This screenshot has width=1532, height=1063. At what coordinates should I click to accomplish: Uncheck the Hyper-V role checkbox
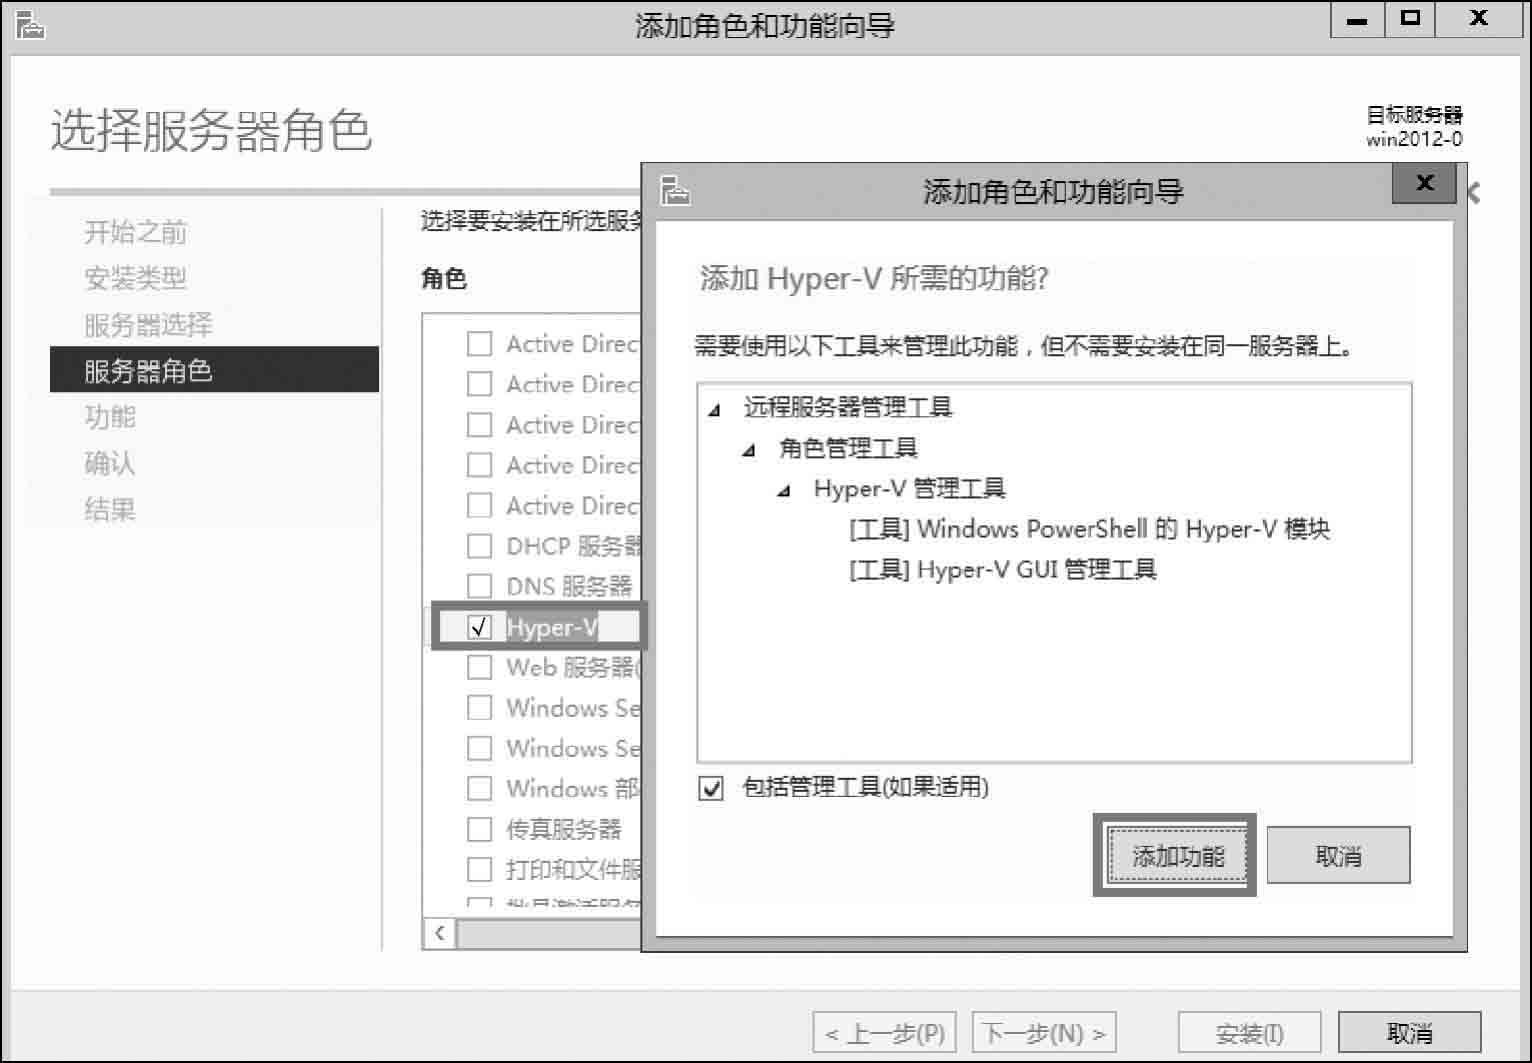[x=480, y=627]
